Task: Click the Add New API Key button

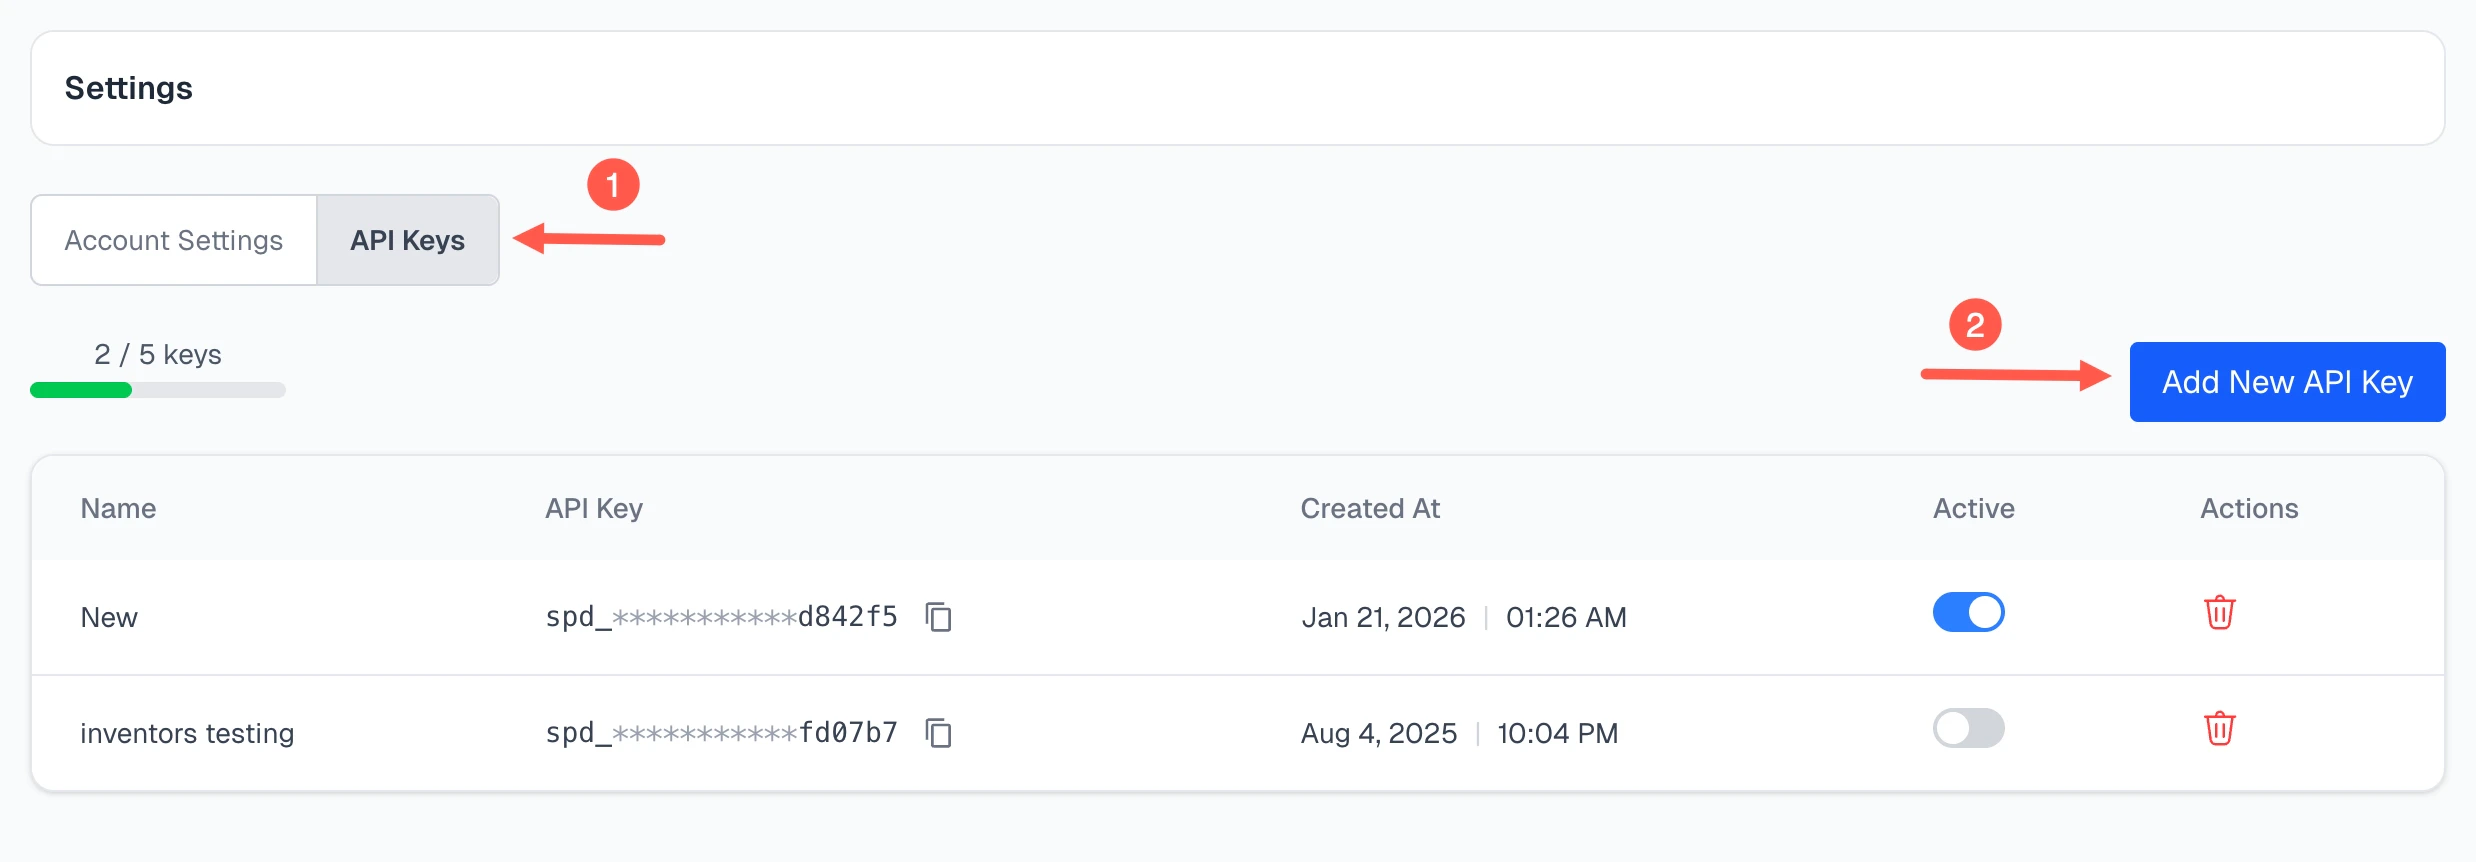Action: tap(2286, 381)
